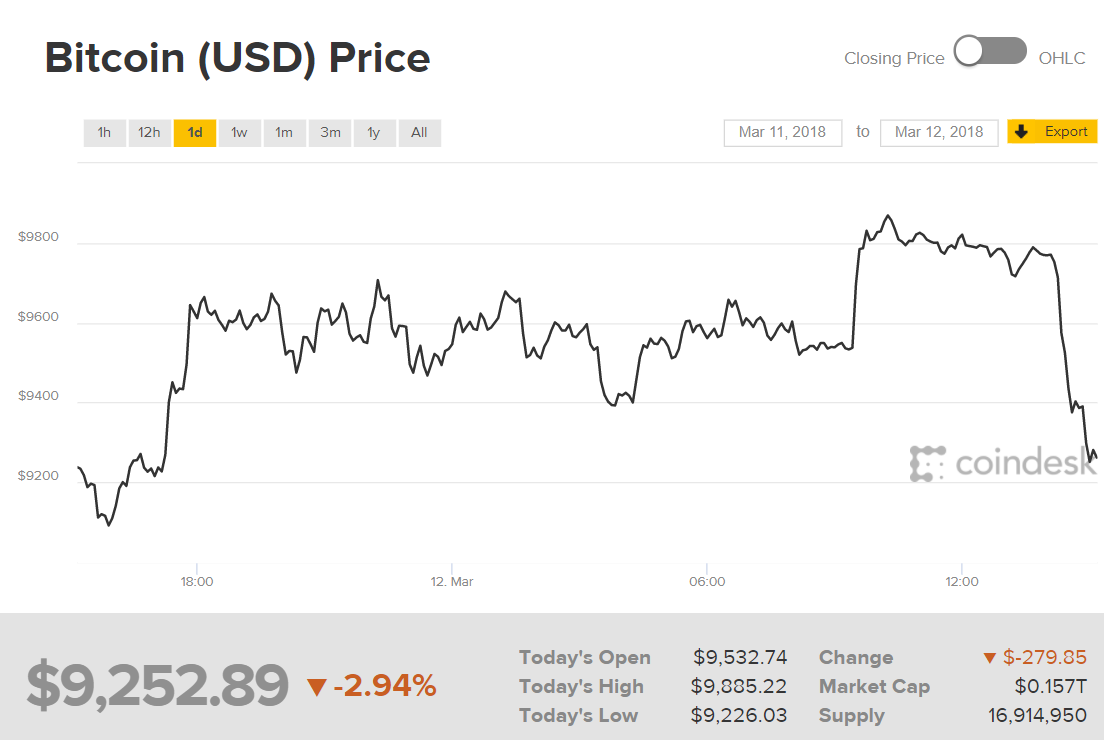This screenshot has height=740, width=1104.
Task: Select the Closing Price label
Action: coord(894,58)
